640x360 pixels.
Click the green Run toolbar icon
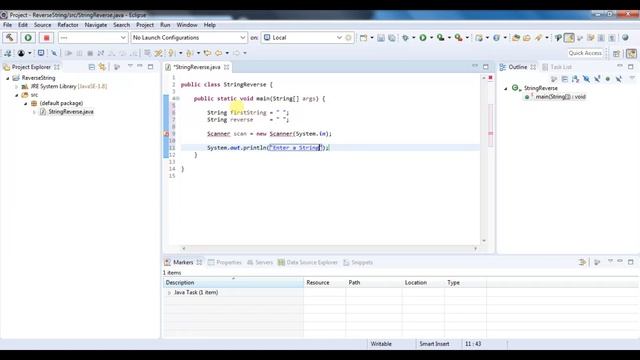click(423, 38)
